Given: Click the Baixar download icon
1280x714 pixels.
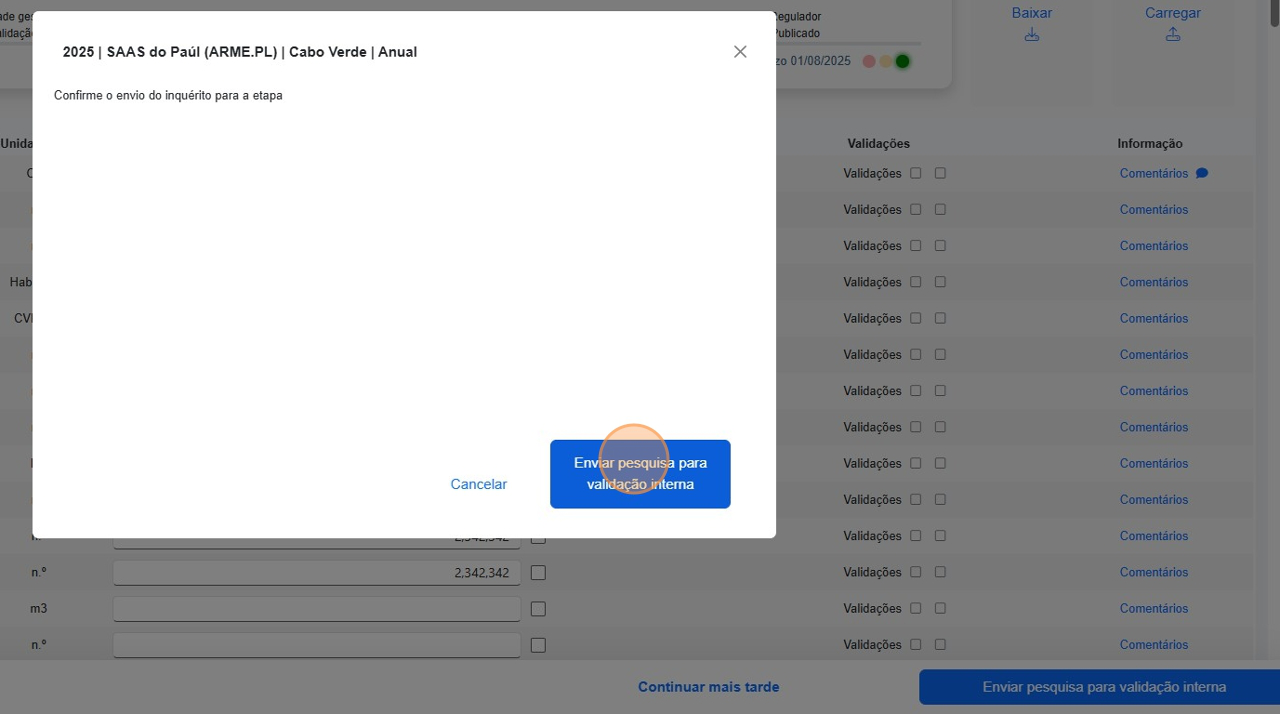Looking at the screenshot, I should (x=1031, y=33).
